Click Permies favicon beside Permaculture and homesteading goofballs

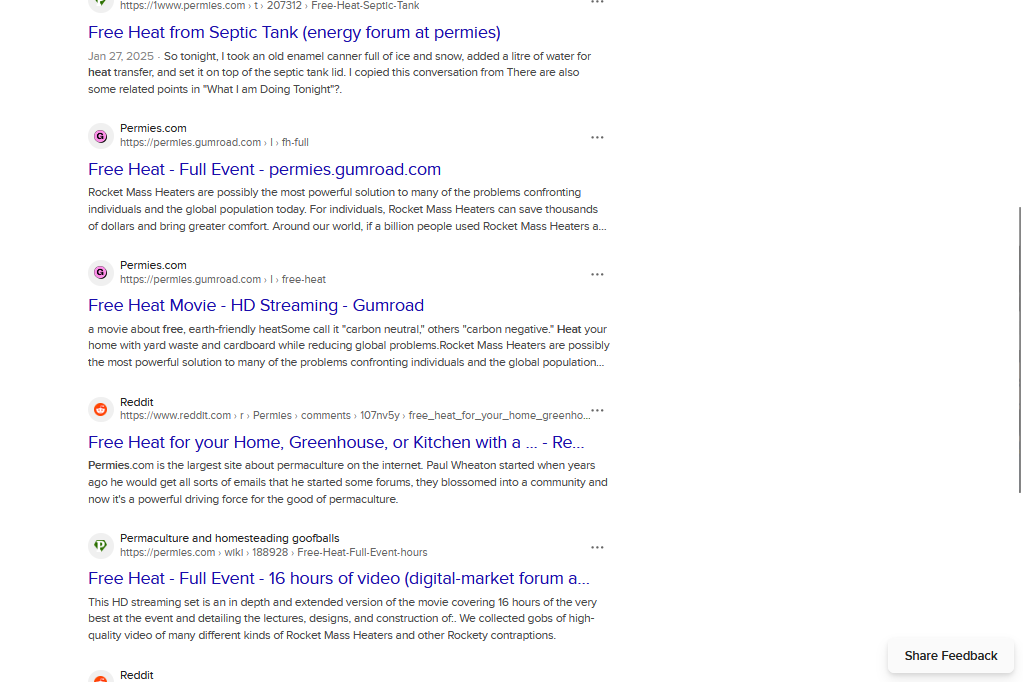click(100, 545)
